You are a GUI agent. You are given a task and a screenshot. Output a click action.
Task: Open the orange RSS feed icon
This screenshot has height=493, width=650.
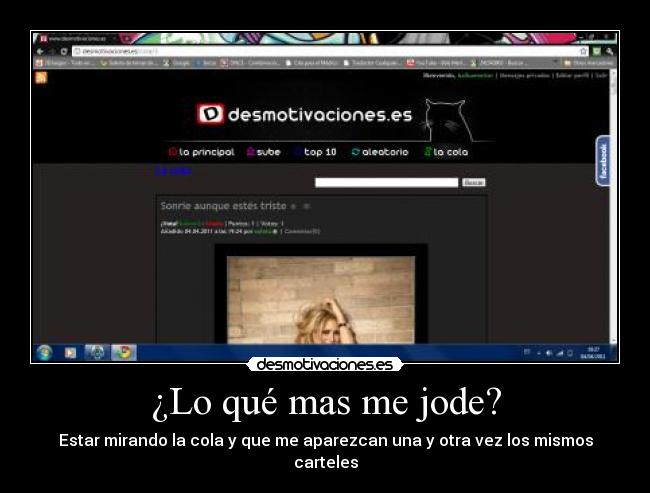click(41, 78)
